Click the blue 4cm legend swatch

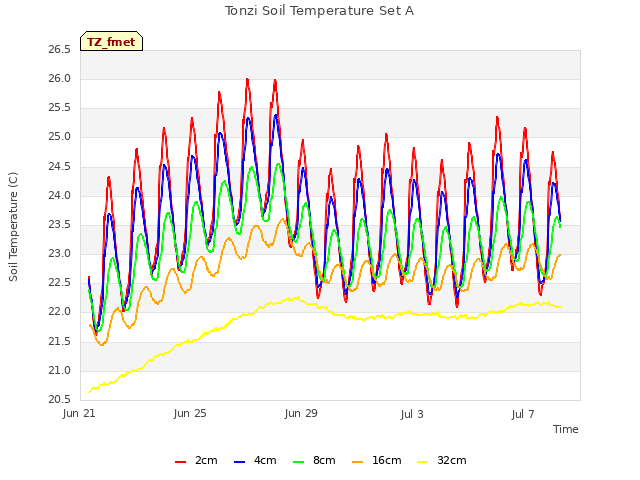tap(240, 461)
